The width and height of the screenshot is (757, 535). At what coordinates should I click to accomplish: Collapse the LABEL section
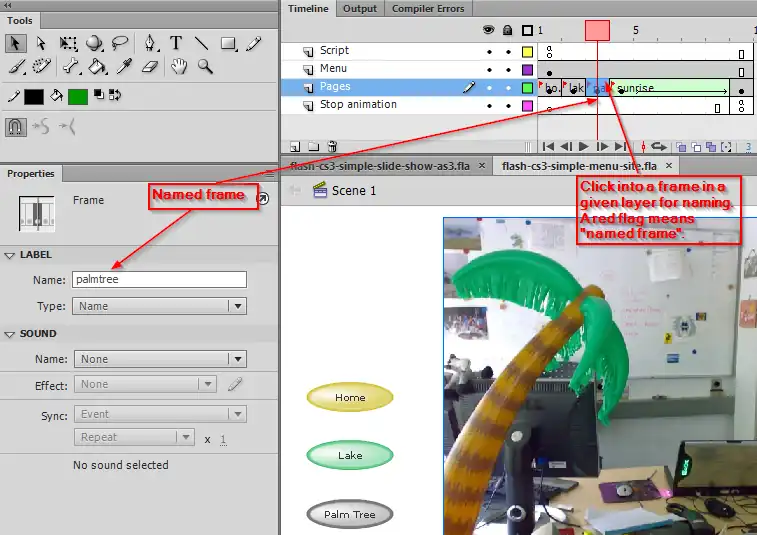[x=10, y=255]
